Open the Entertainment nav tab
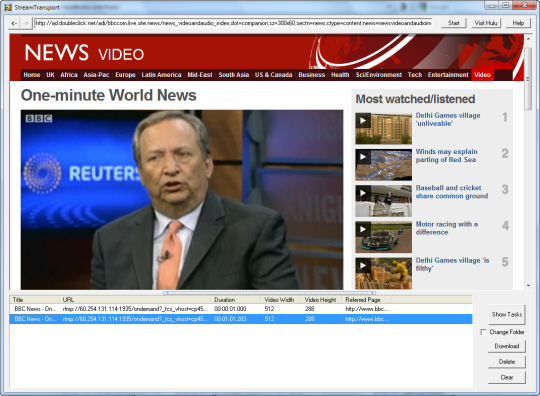This screenshot has height=396, width=540. 448,75
